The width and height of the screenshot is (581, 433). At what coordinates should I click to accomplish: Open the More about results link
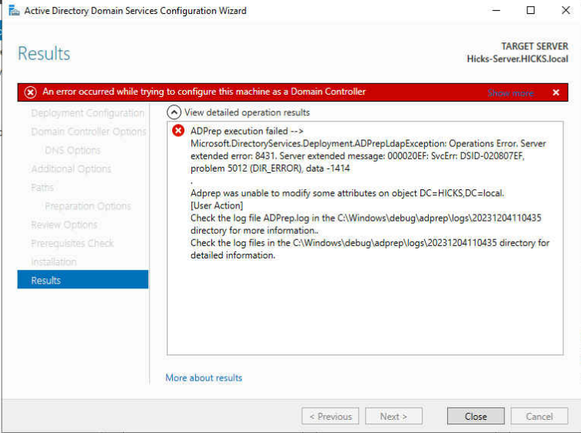point(204,378)
